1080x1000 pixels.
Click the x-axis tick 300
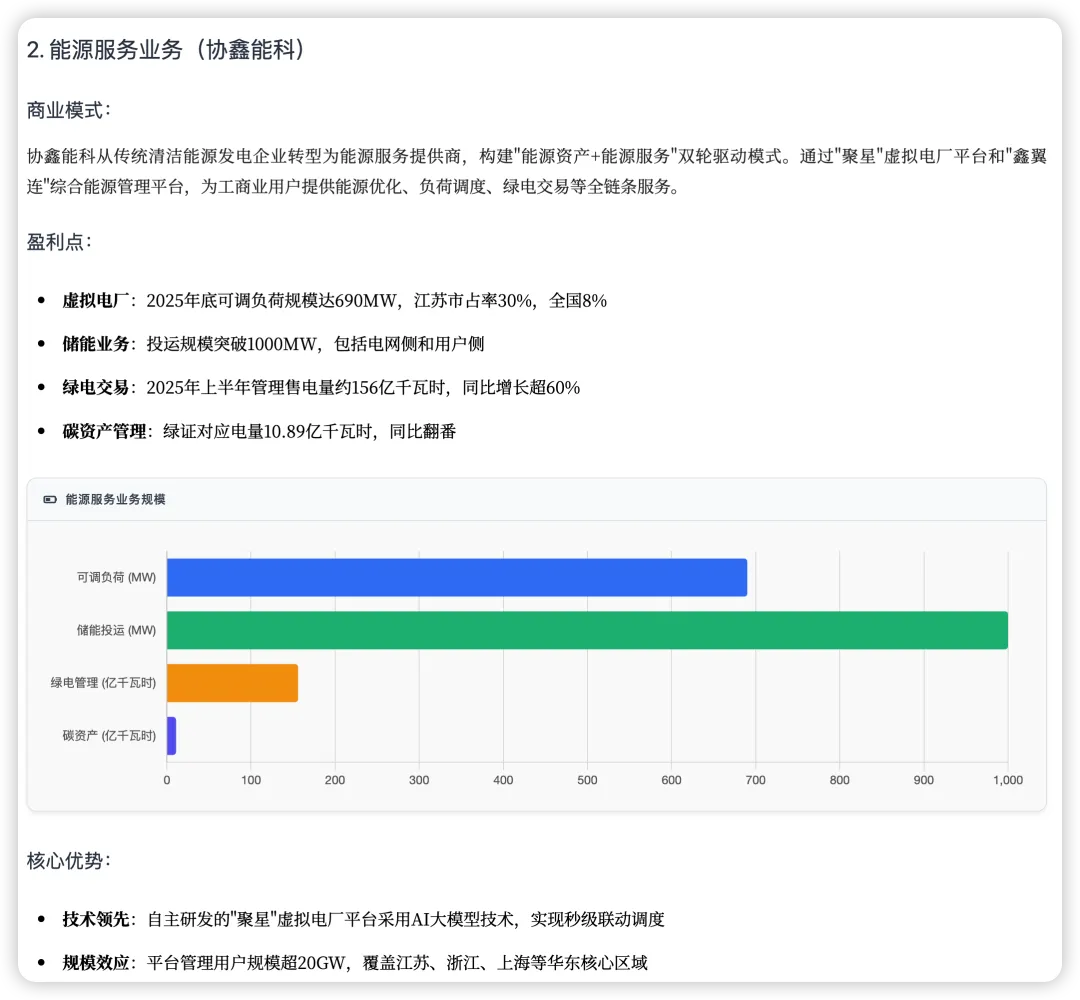[419, 780]
